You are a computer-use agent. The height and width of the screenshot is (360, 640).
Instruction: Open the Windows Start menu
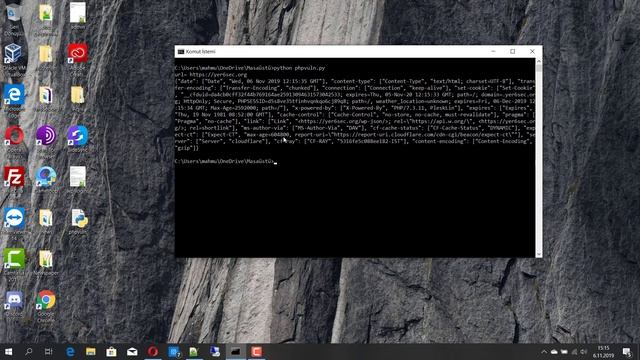pos(8,351)
